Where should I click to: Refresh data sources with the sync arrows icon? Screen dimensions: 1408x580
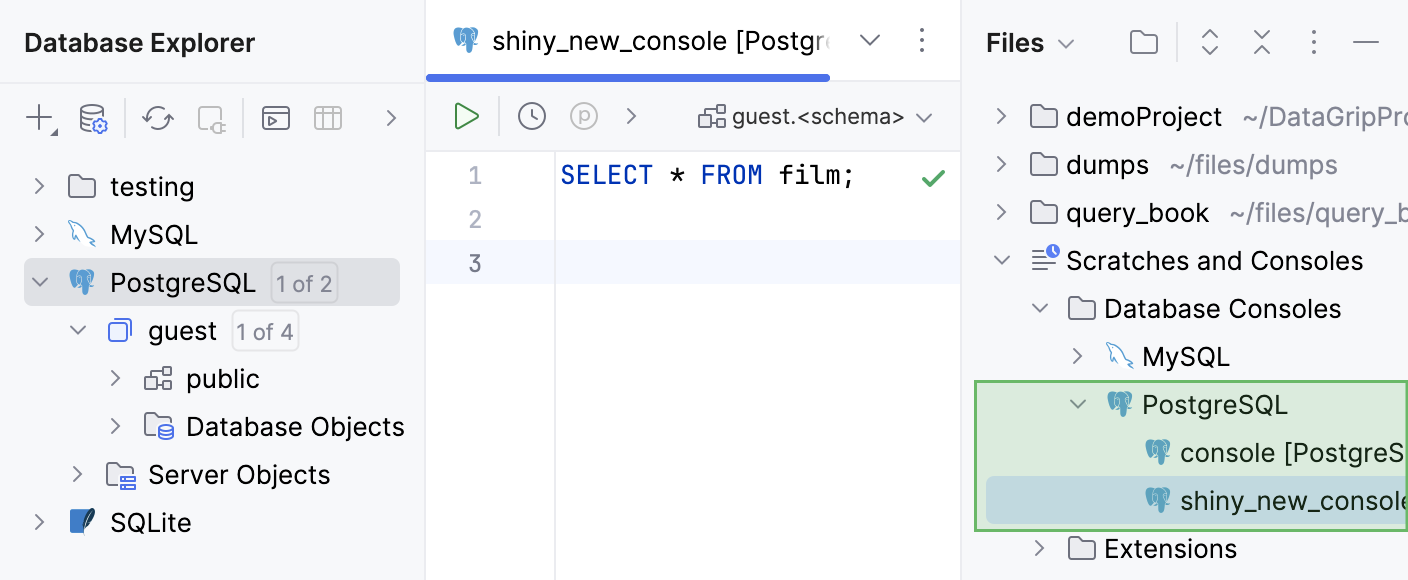(157, 117)
